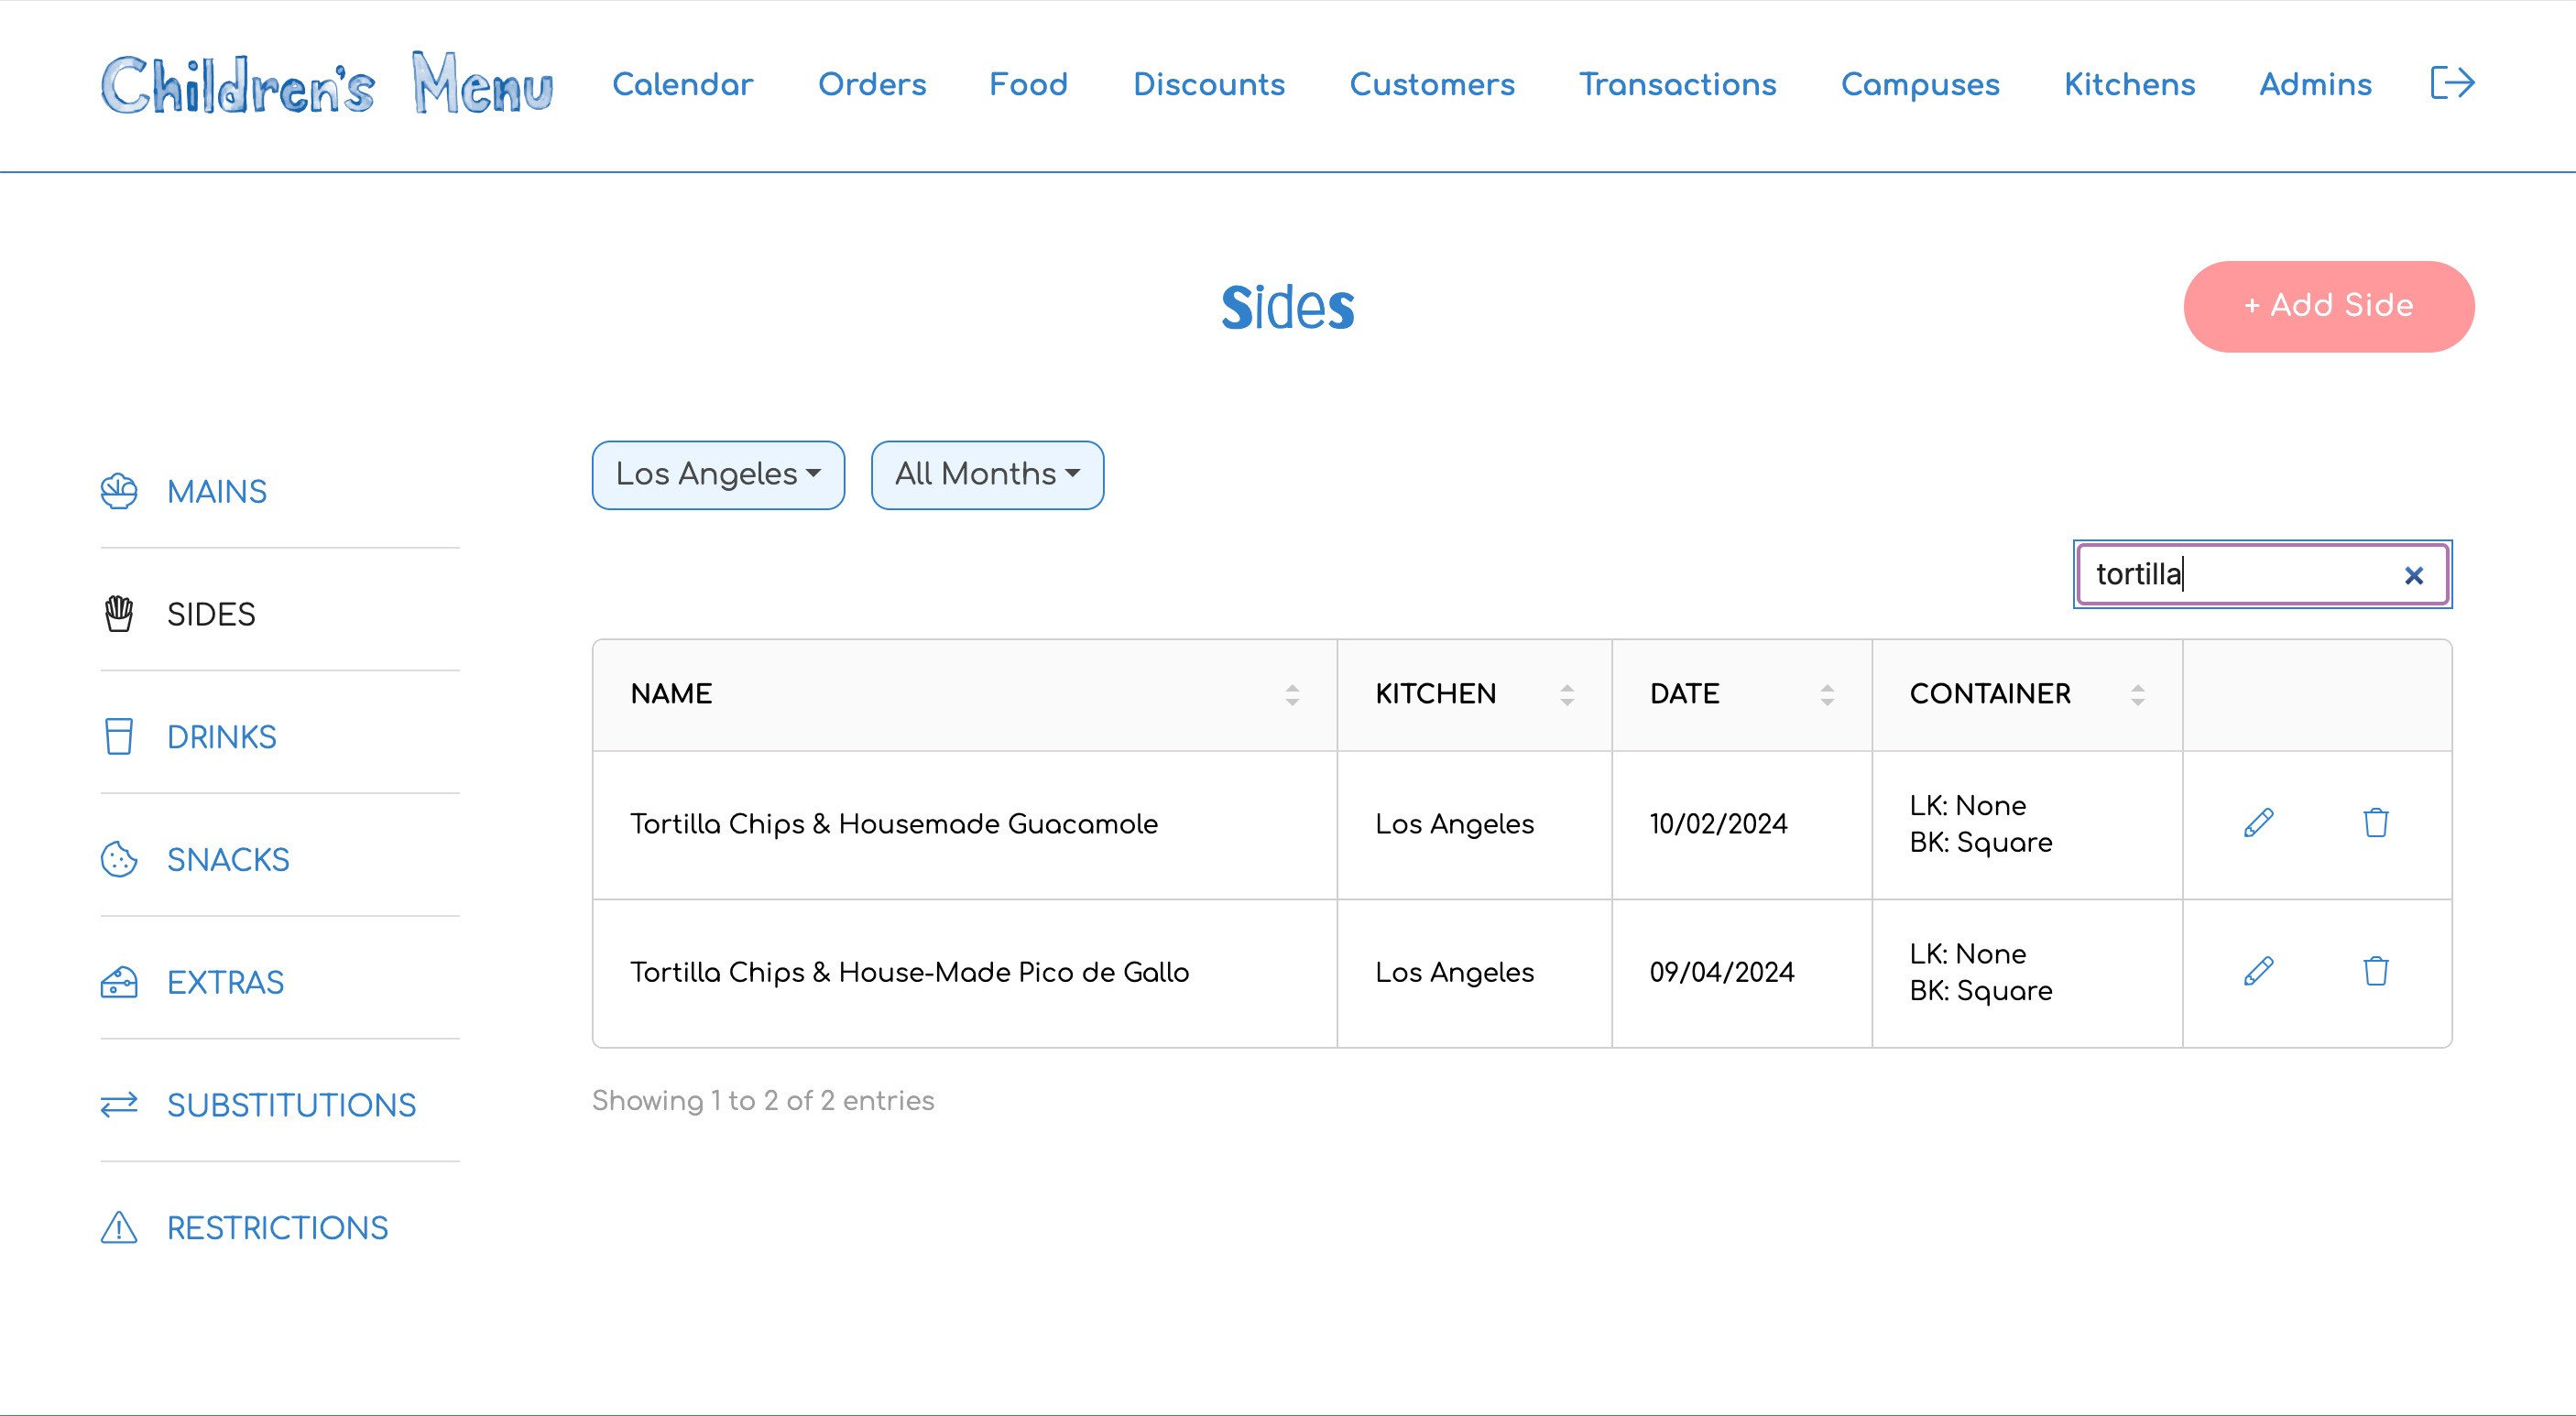Delete Tortilla Chips & Housemade Guacamole trash icon

[2376, 823]
